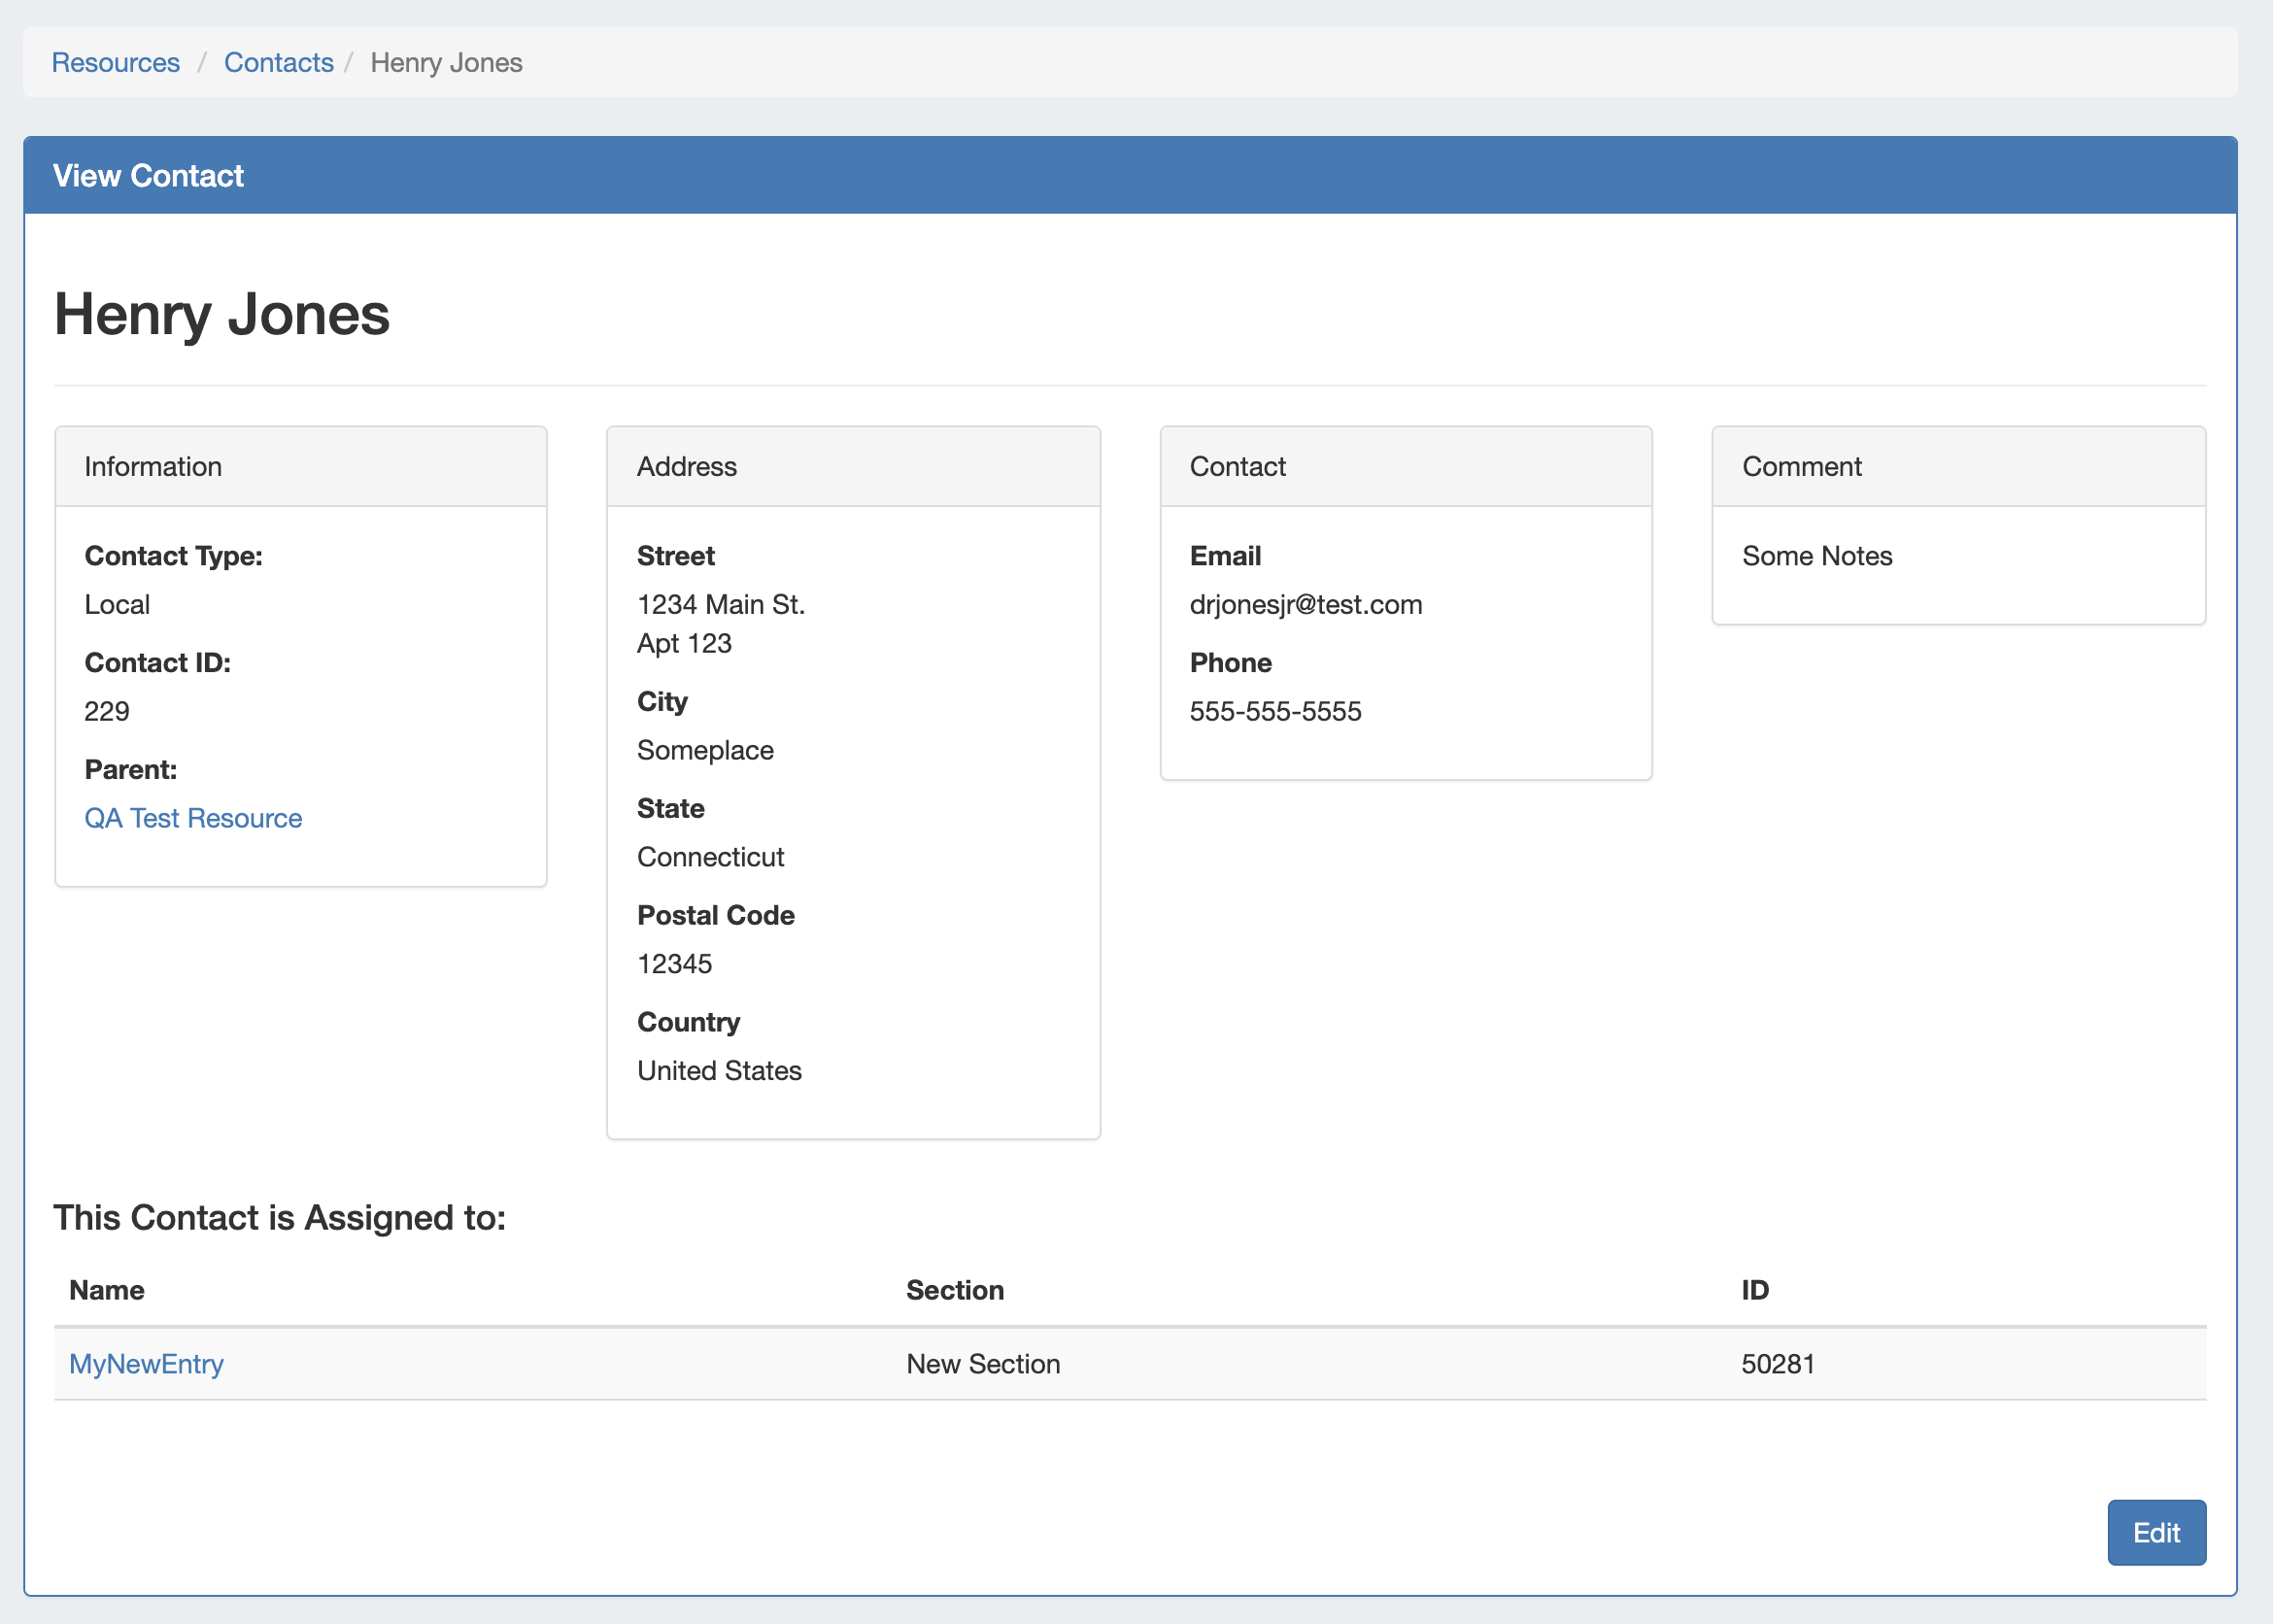2273x1624 pixels.
Task: Click the Contact panel header
Action: pos(1237,467)
